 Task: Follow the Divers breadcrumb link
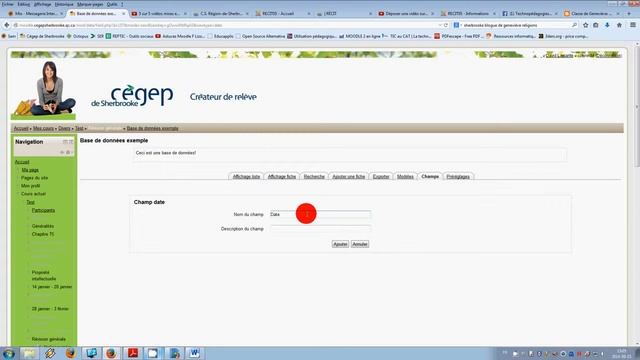[64, 129]
